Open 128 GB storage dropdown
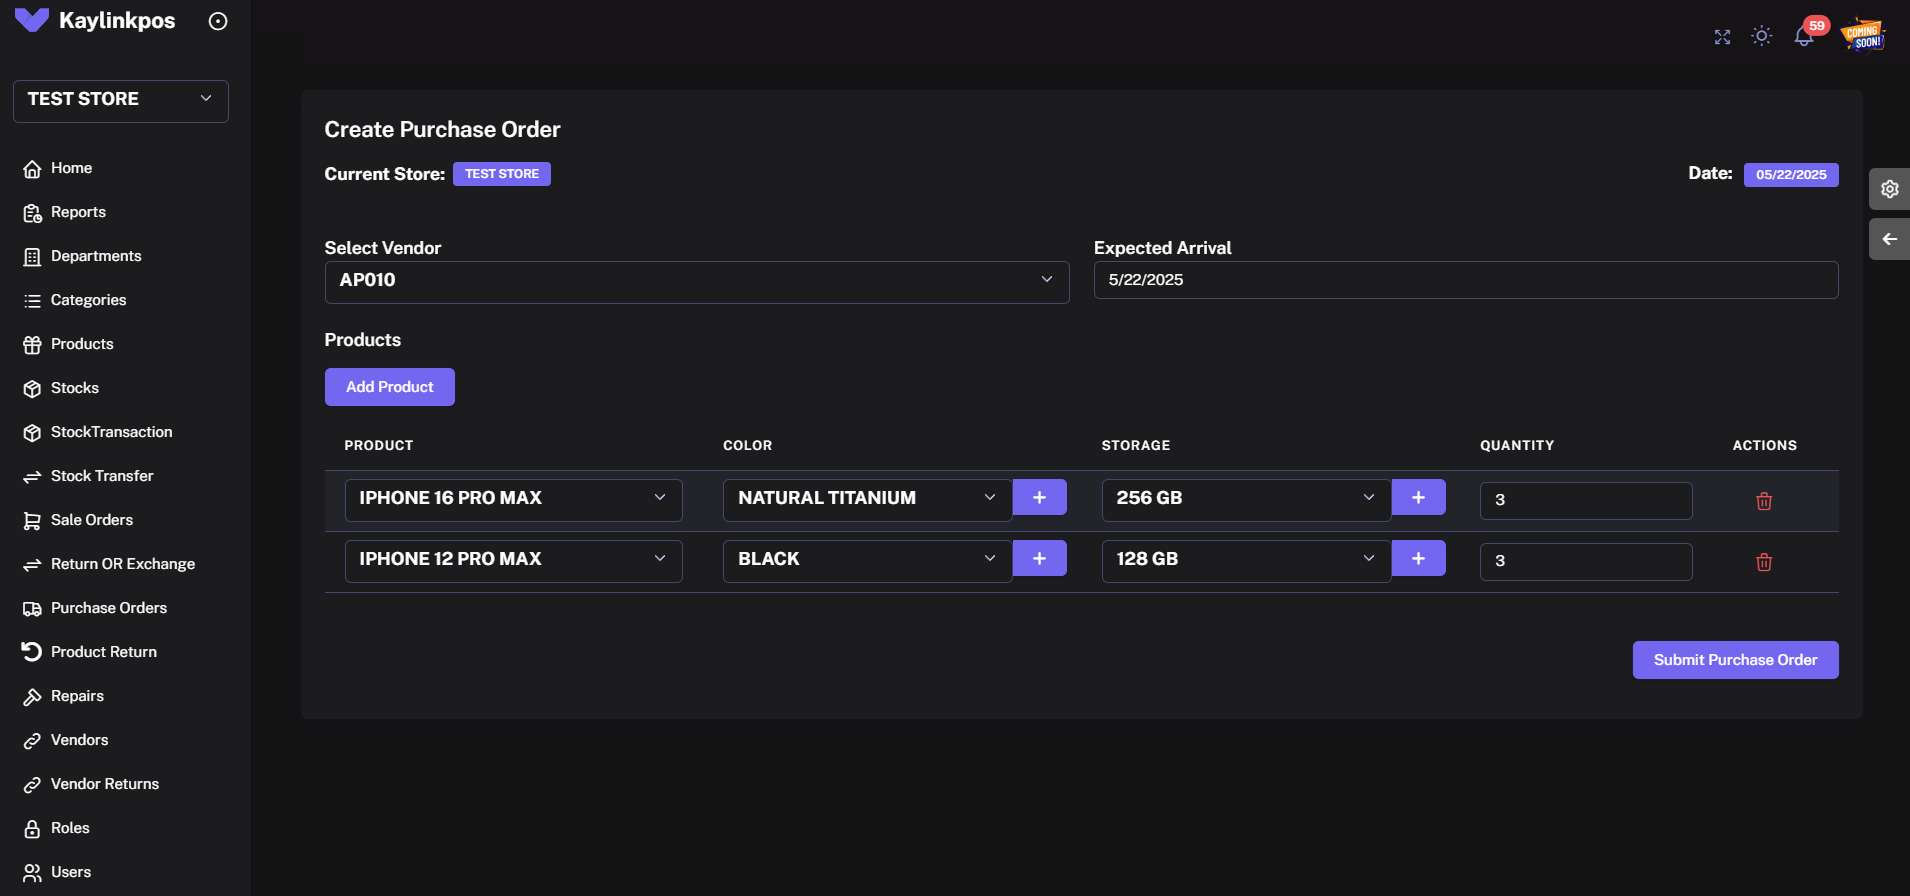Viewport: 1910px width, 896px height. pyautogui.click(x=1247, y=561)
